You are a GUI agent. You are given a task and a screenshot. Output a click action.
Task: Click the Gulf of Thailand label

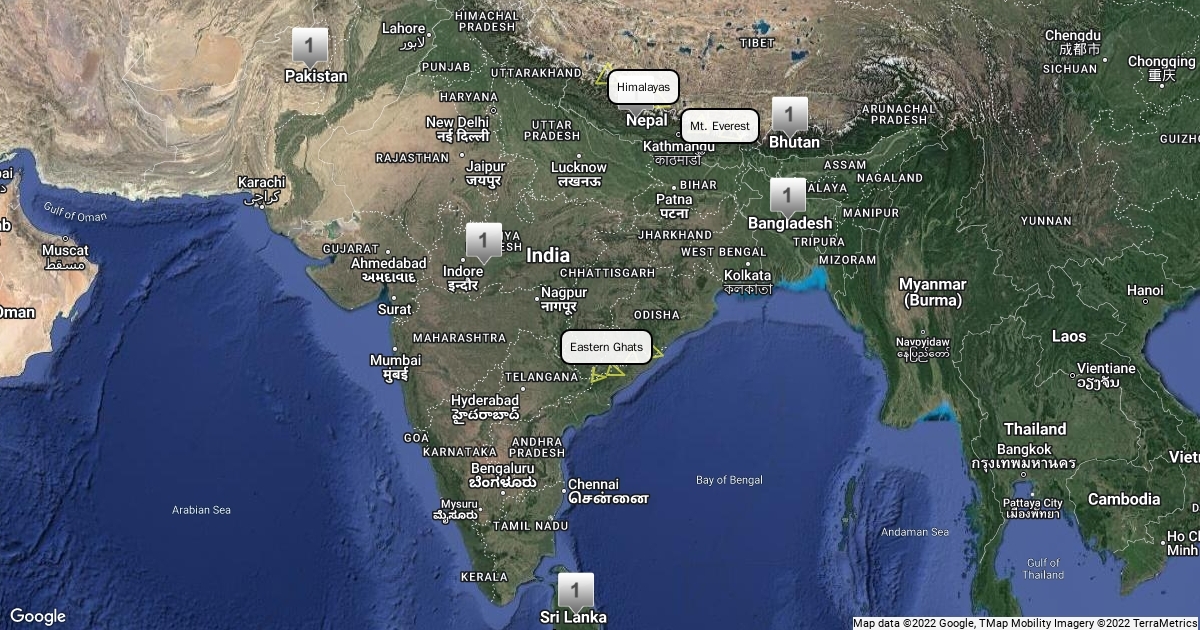click(1044, 569)
